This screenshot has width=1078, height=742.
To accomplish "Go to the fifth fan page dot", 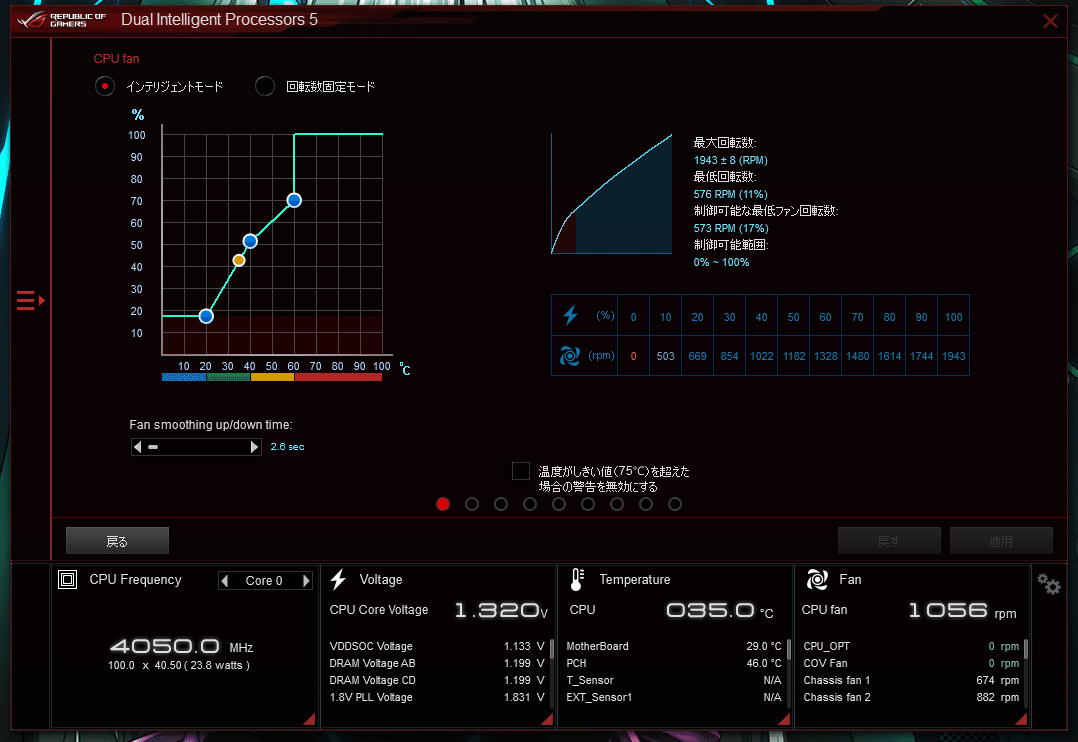I will click(559, 504).
